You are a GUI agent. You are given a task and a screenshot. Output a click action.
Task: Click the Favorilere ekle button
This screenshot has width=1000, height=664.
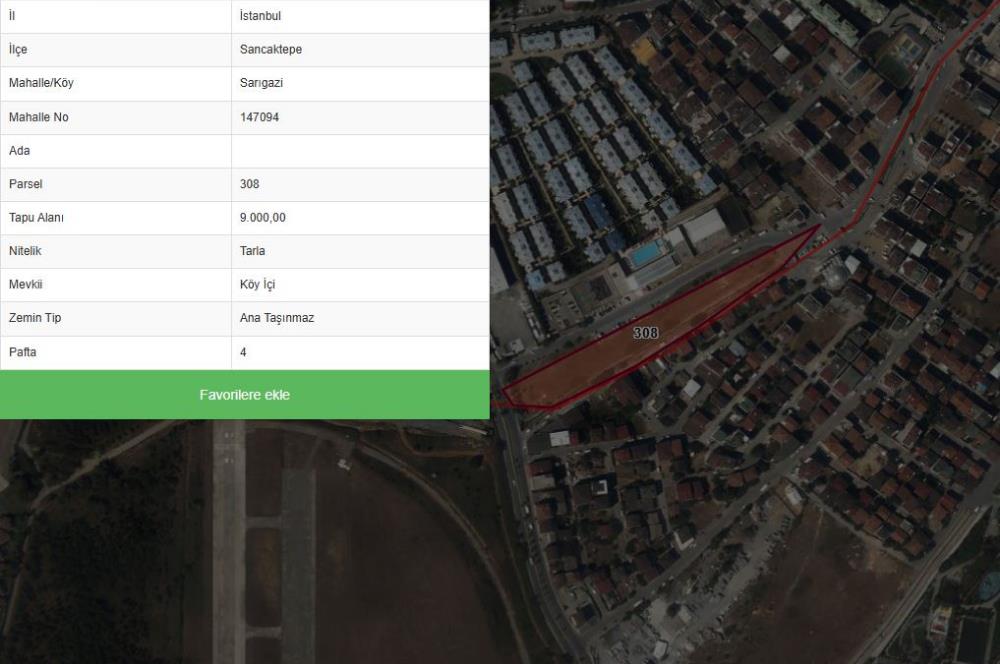click(244, 395)
